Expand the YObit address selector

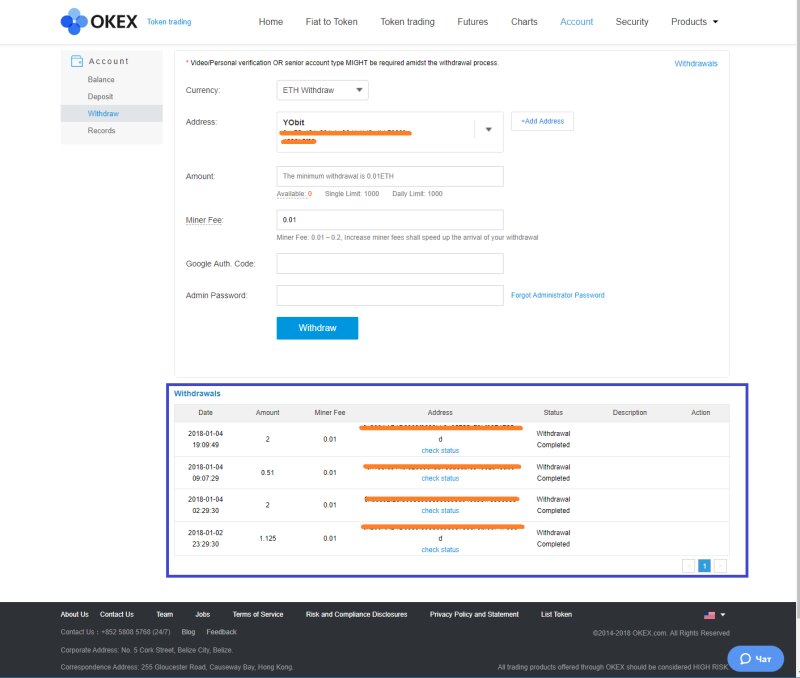[488, 130]
